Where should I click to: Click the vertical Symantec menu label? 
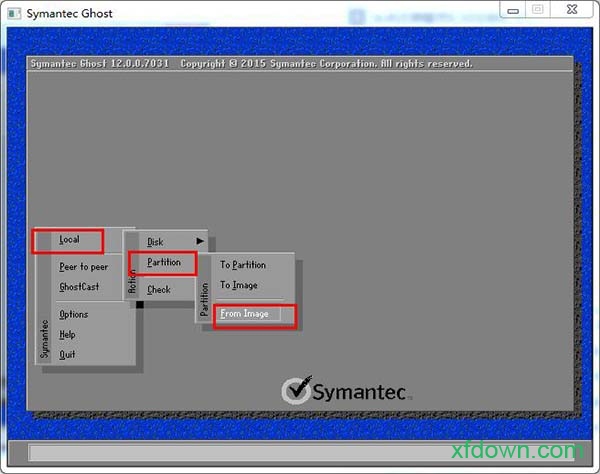tap(44, 338)
